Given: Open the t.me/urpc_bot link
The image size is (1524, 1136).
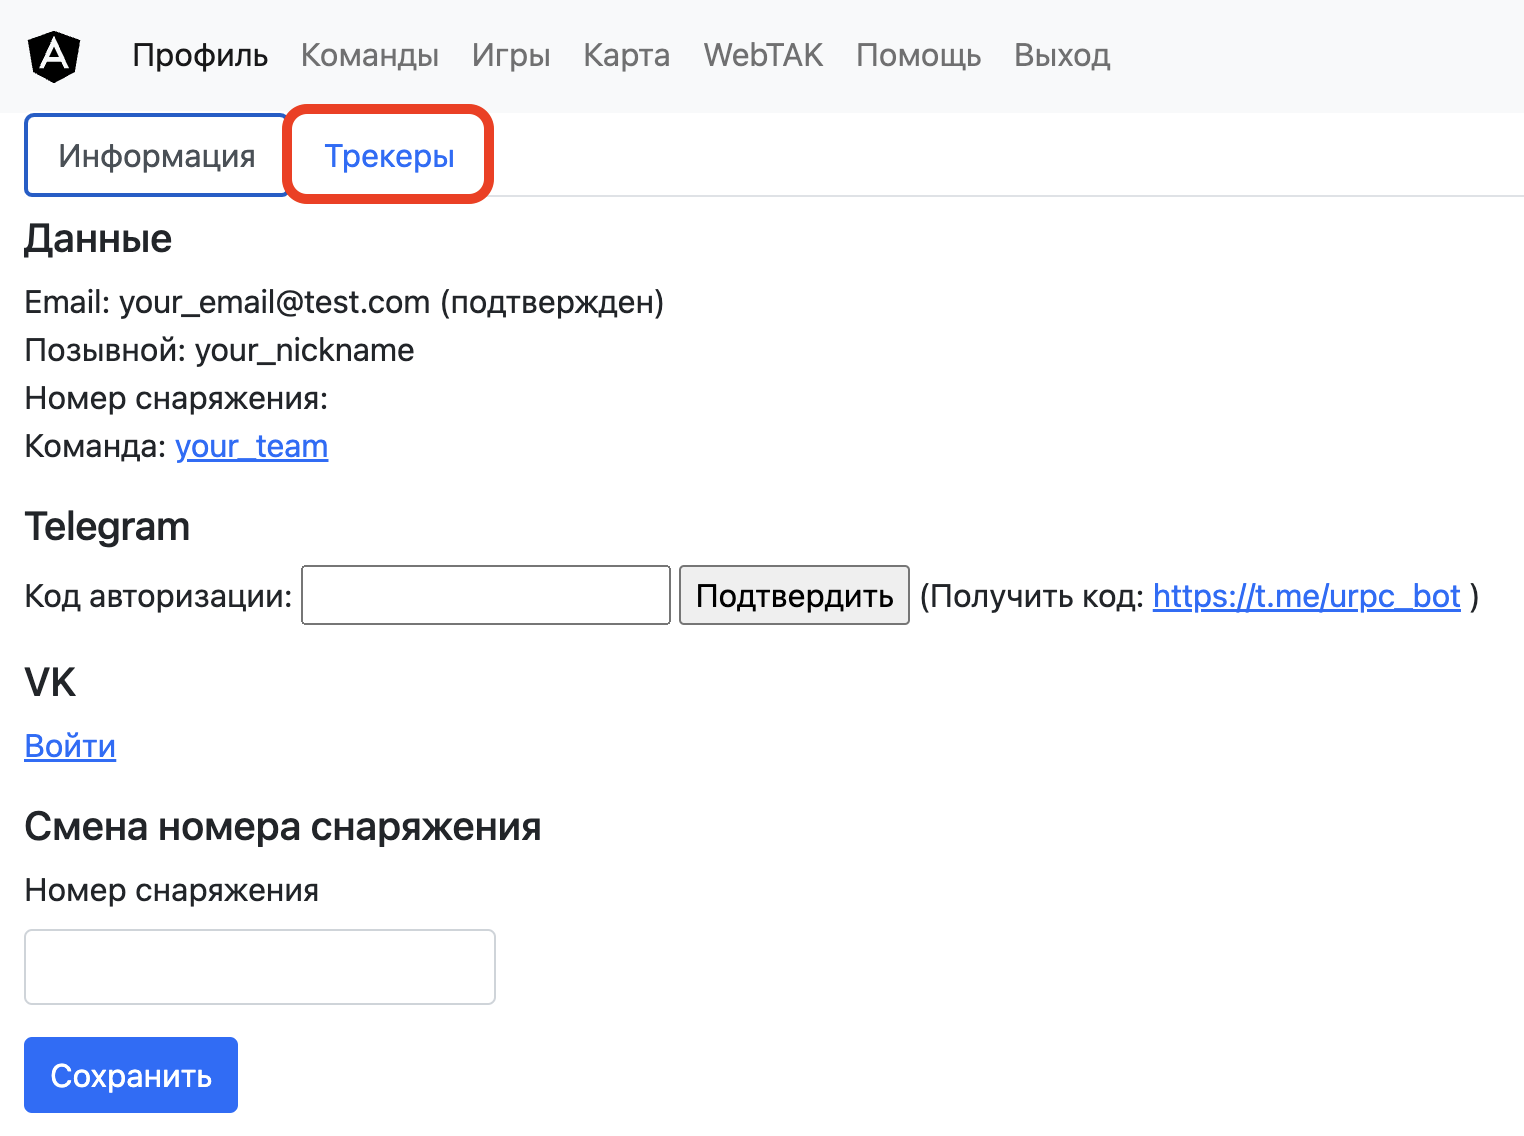Looking at the screenshot, I should coord(1307,596).
